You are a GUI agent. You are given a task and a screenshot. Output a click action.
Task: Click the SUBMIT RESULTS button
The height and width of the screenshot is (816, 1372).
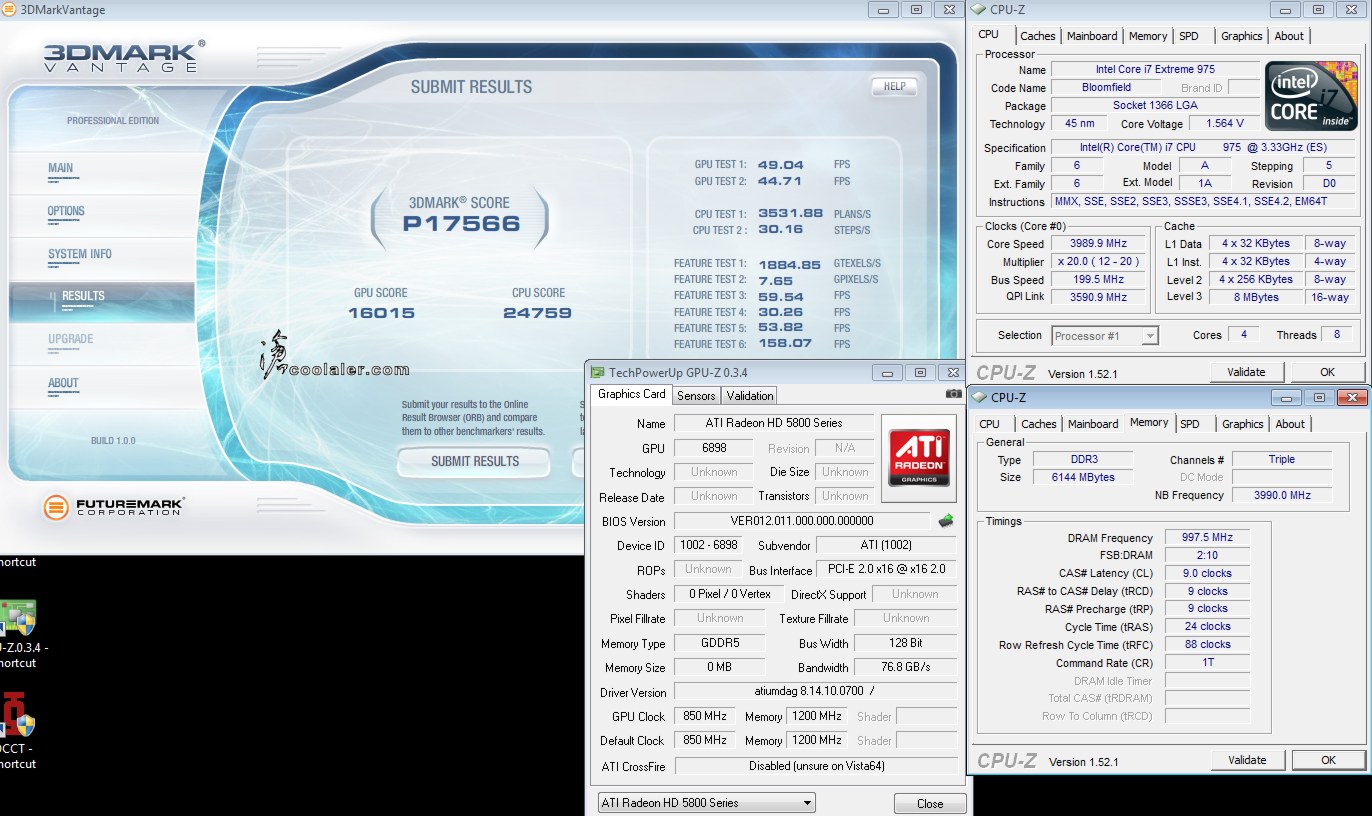point(474,461)
